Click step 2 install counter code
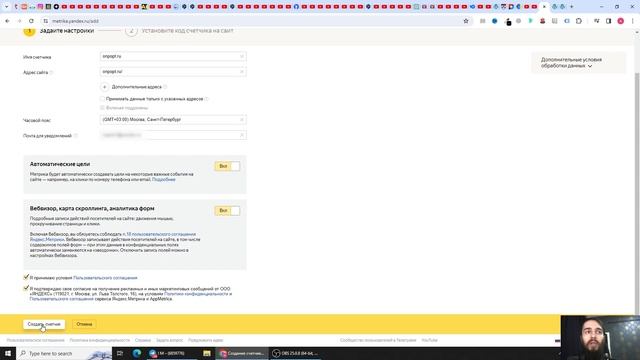 pos(180,31)
